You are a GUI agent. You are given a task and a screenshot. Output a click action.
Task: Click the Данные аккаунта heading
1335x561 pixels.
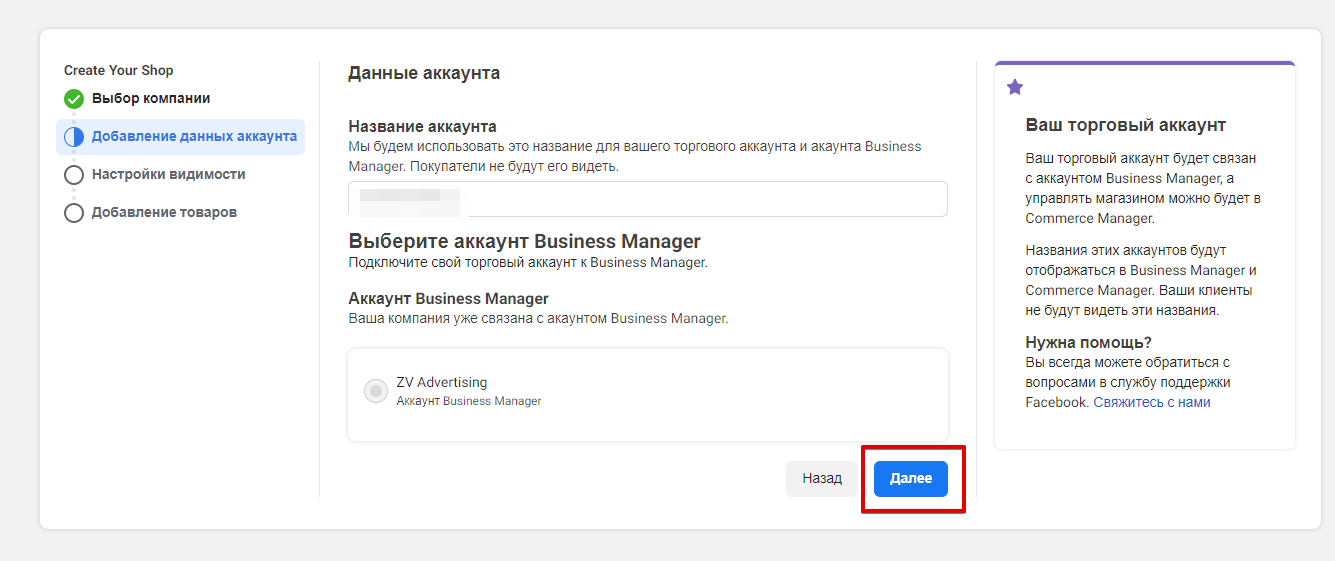click(424, 73)
